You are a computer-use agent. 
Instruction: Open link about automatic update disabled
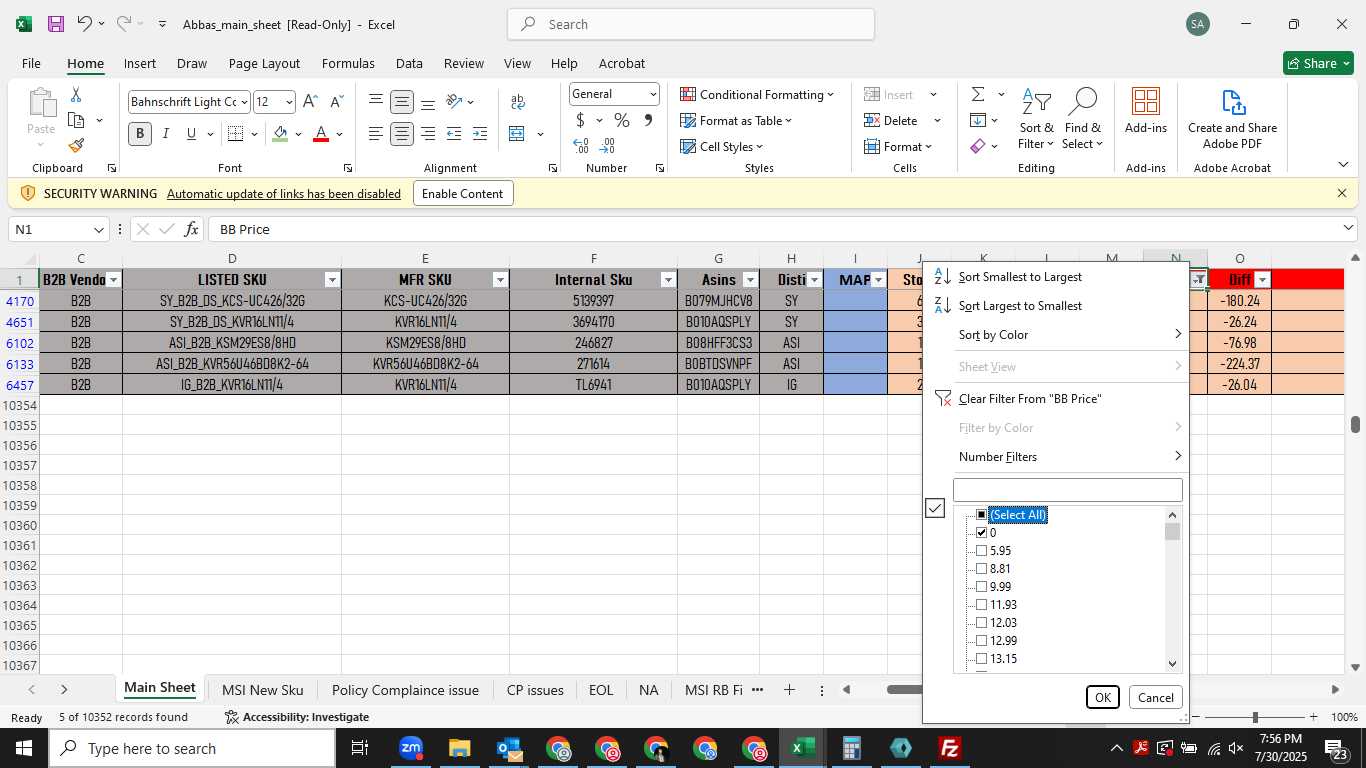[x=284, y=194]
